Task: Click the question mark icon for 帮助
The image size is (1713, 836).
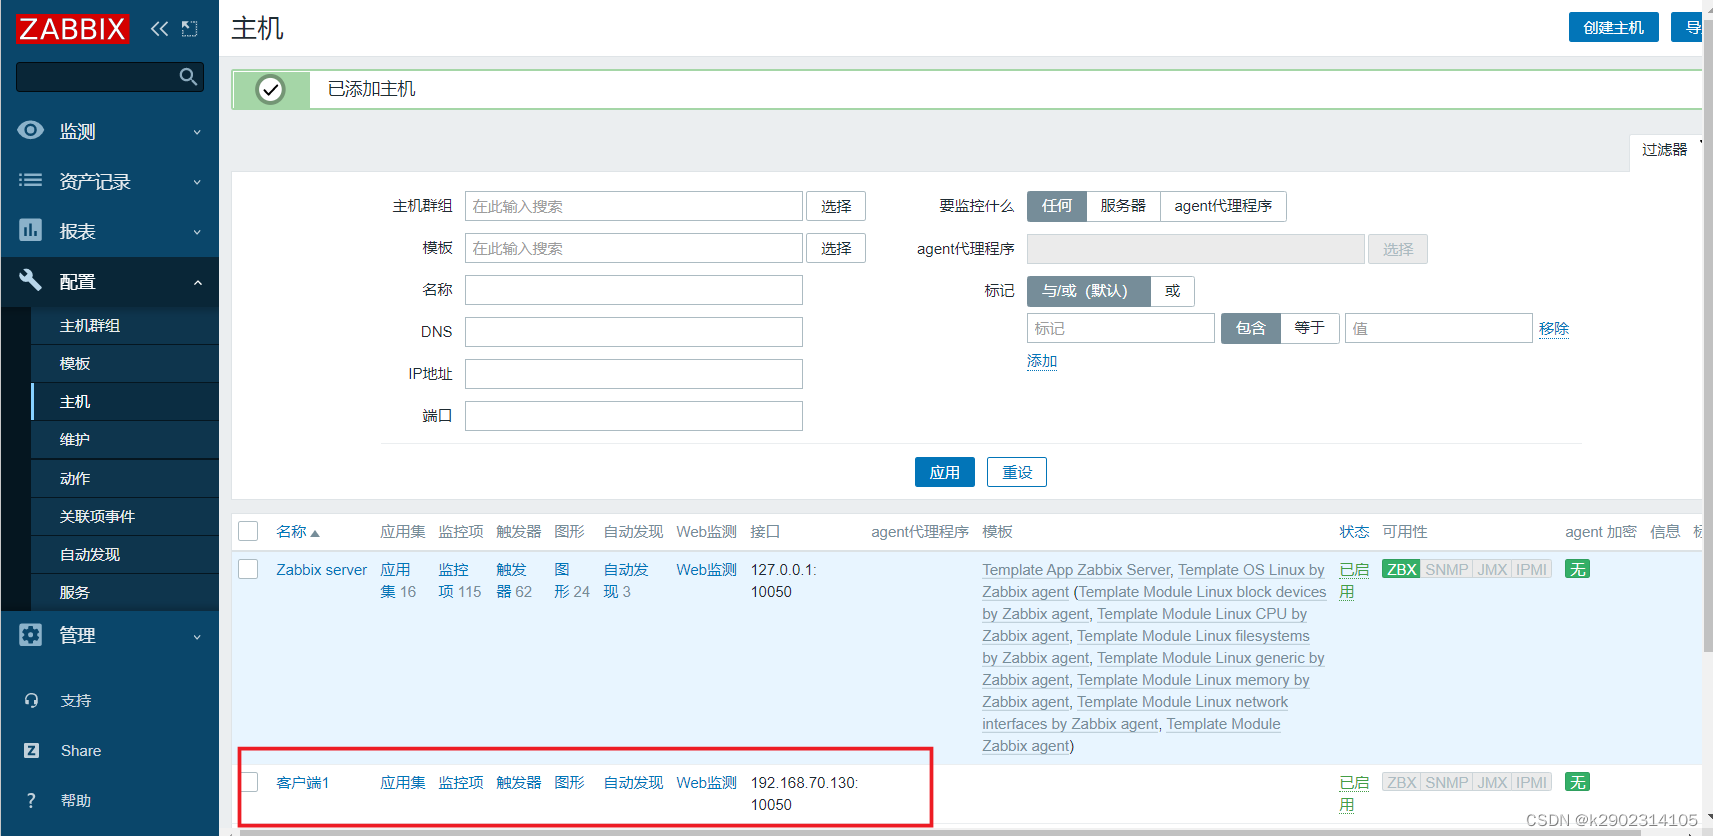Action: 31,800
